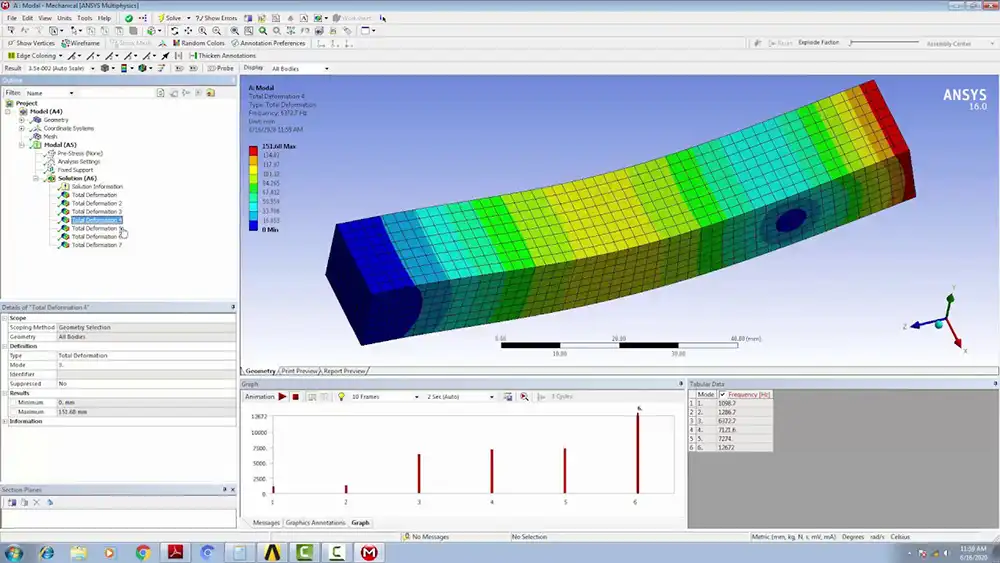
Task: Open the Units menu
Action: click(x=64, y=18)
